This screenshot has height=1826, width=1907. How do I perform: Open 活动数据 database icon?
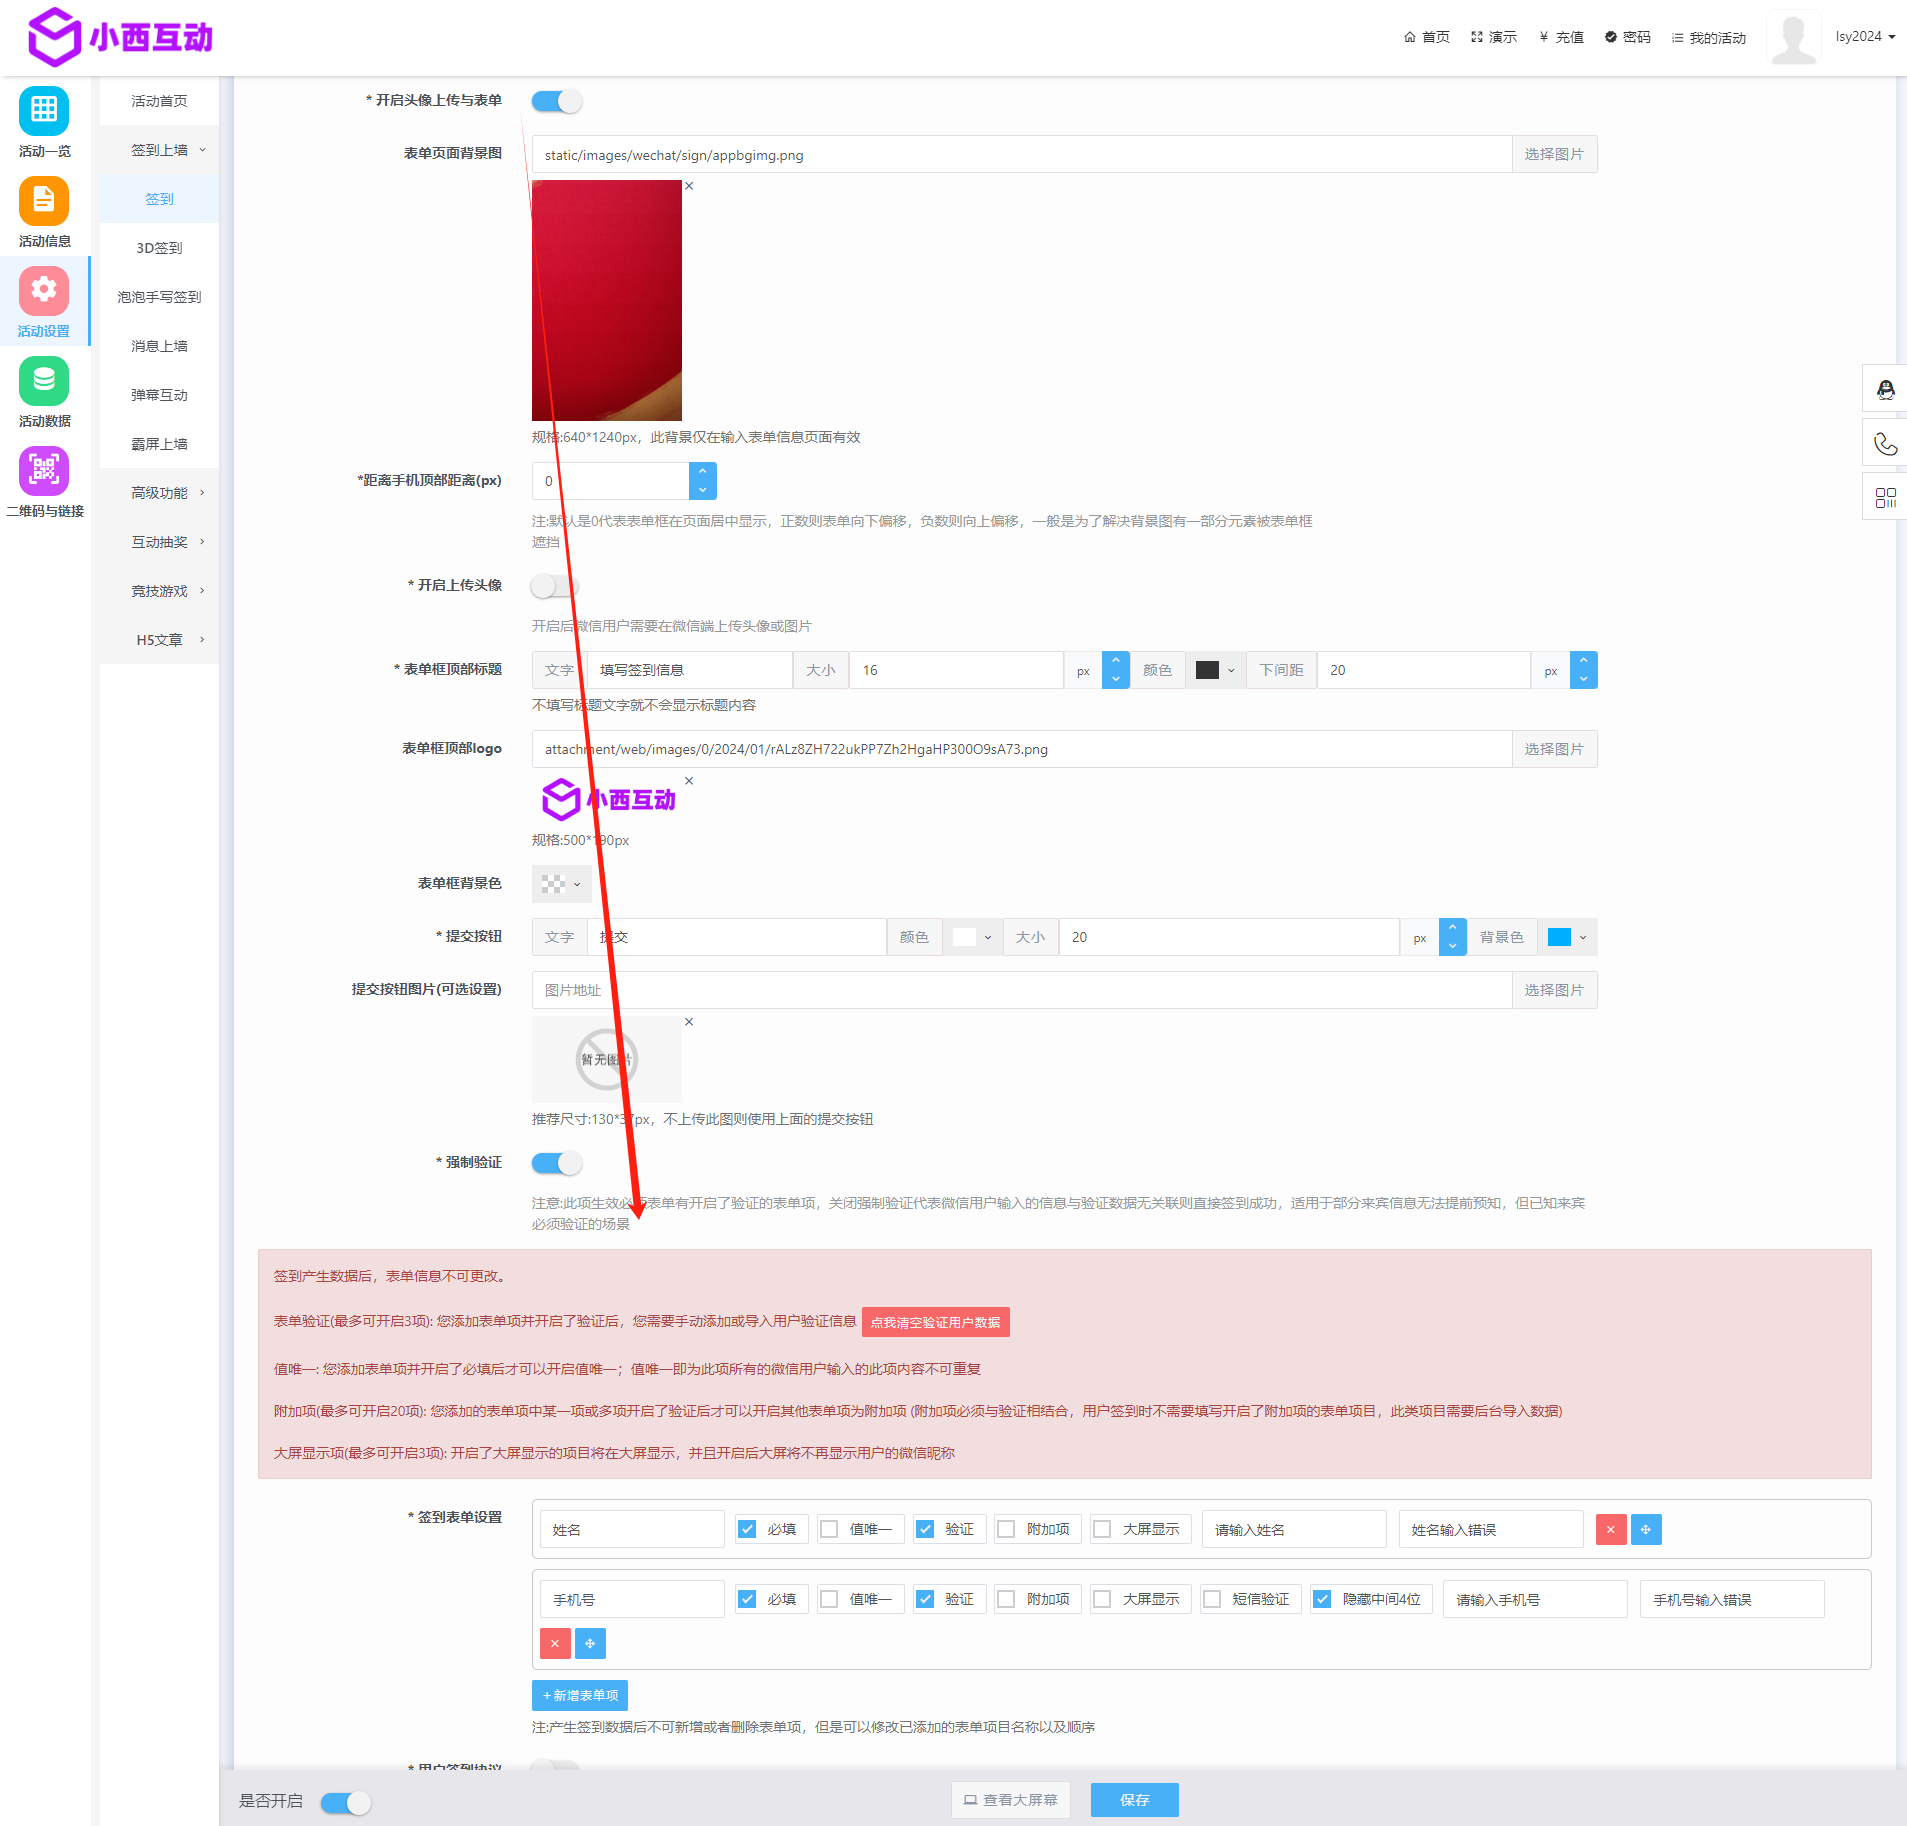[44, 380]
